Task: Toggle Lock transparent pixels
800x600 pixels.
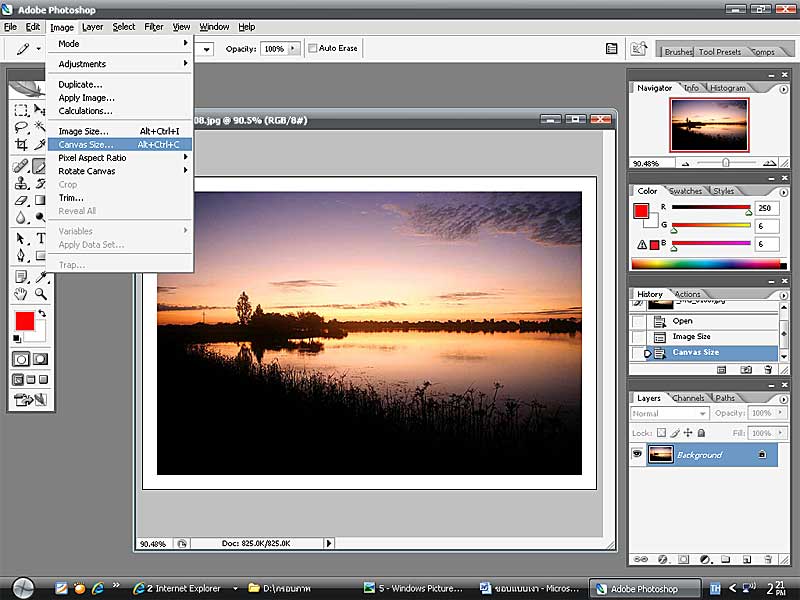Action: [x=661, y=433]
